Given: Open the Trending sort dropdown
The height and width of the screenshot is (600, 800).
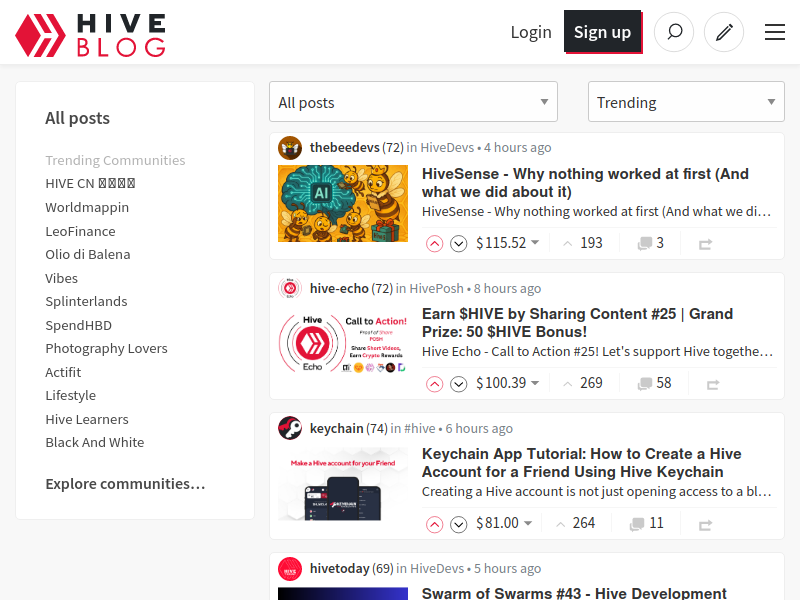Looking at the screenshot, I should click(x=686, y=102).
